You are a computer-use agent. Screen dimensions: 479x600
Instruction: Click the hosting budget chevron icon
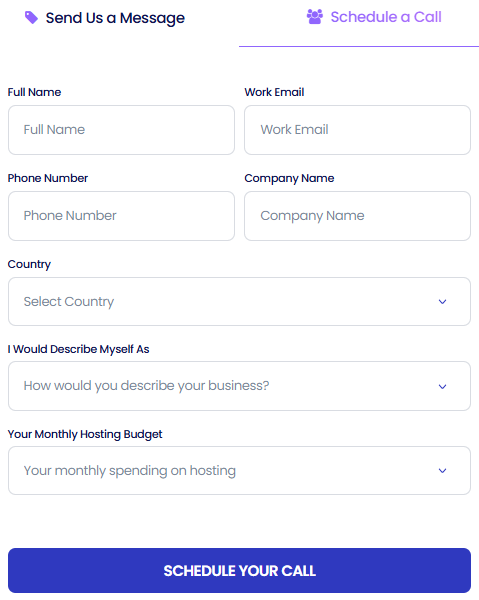[x=442, y=471]
